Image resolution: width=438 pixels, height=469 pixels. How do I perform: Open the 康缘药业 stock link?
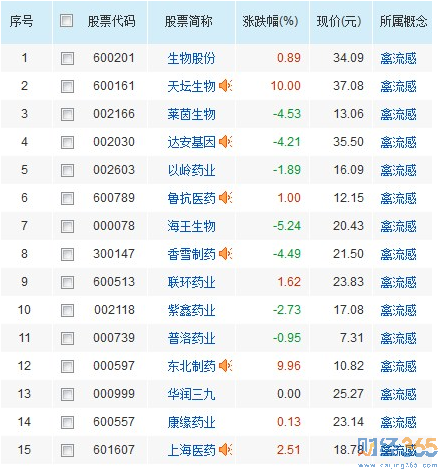pos(191,422)
